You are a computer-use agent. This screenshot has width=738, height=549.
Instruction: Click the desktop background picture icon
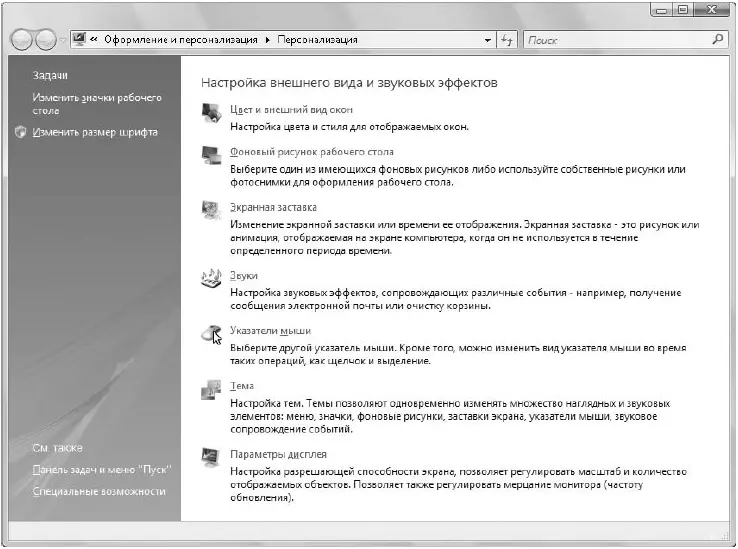[x=211, y=155]
